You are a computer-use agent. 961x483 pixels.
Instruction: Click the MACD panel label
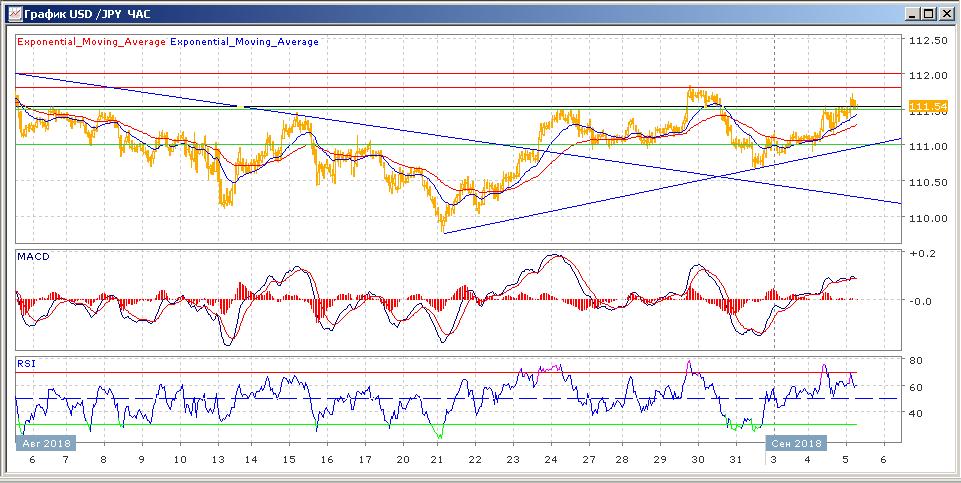[x=34, y=257]
